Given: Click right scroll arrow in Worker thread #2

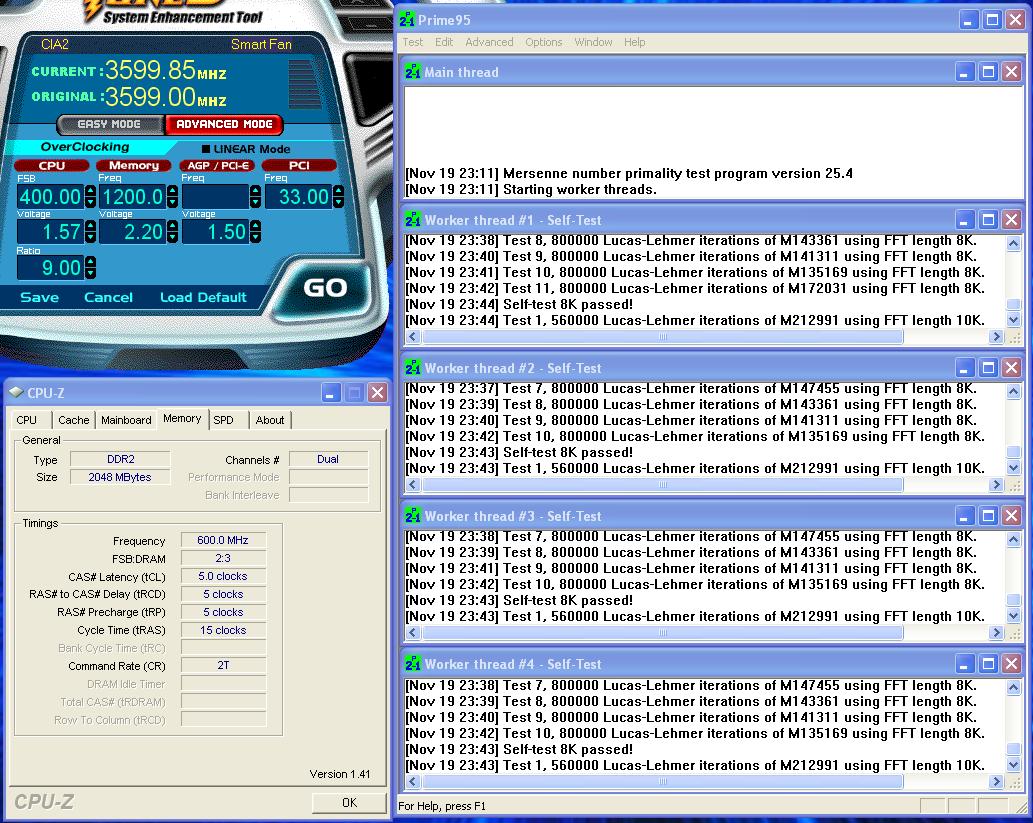Looking at the screenshot, I should [995, 484].
